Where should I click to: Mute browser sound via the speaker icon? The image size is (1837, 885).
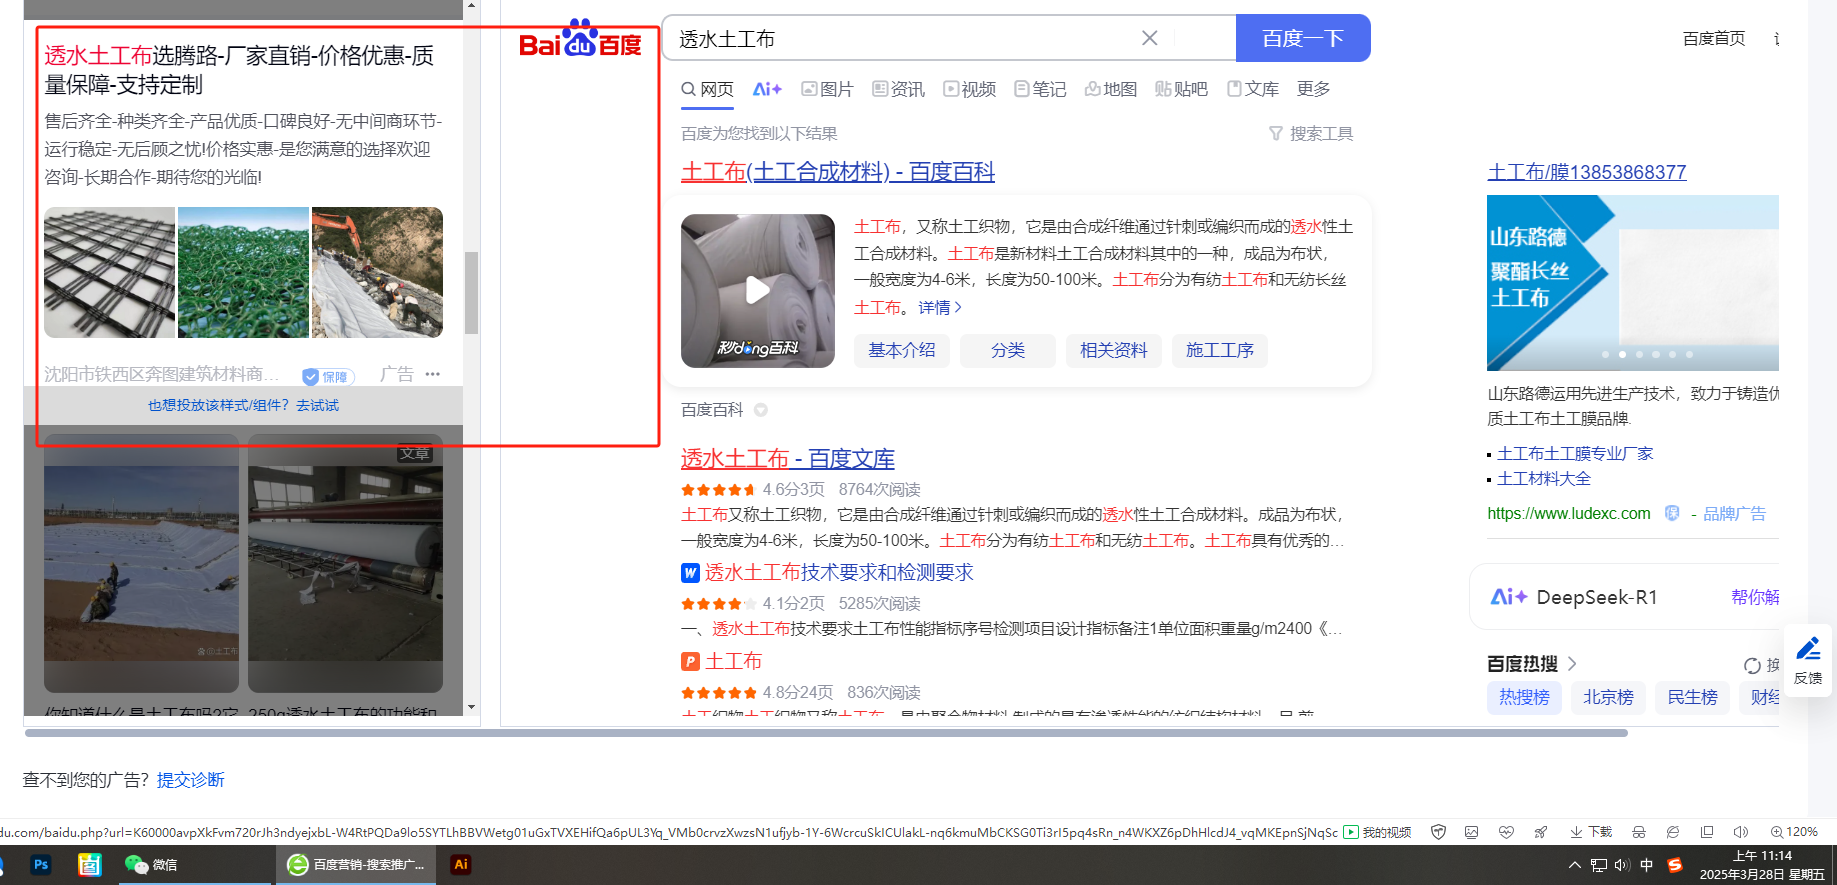tap(1740, 832)
